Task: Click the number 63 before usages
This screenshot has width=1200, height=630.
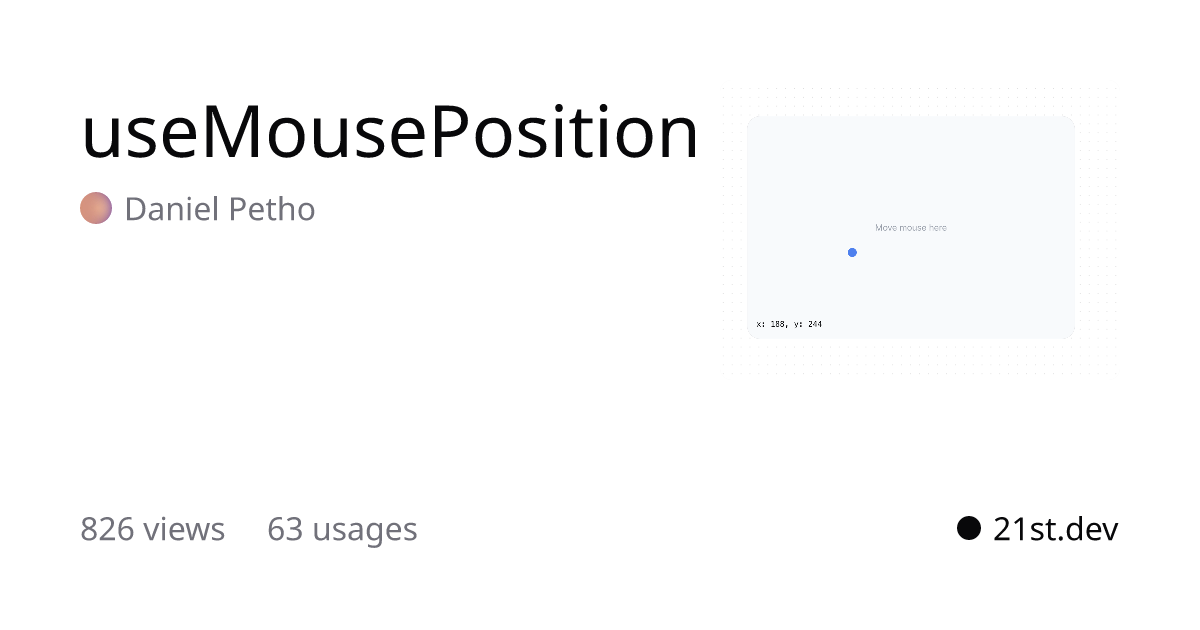Action: pyautogui.click(x=285, y=529)
